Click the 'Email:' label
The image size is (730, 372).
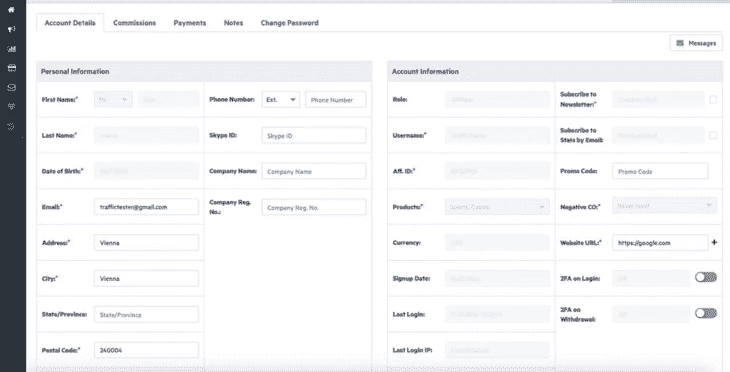pos(52,207)
